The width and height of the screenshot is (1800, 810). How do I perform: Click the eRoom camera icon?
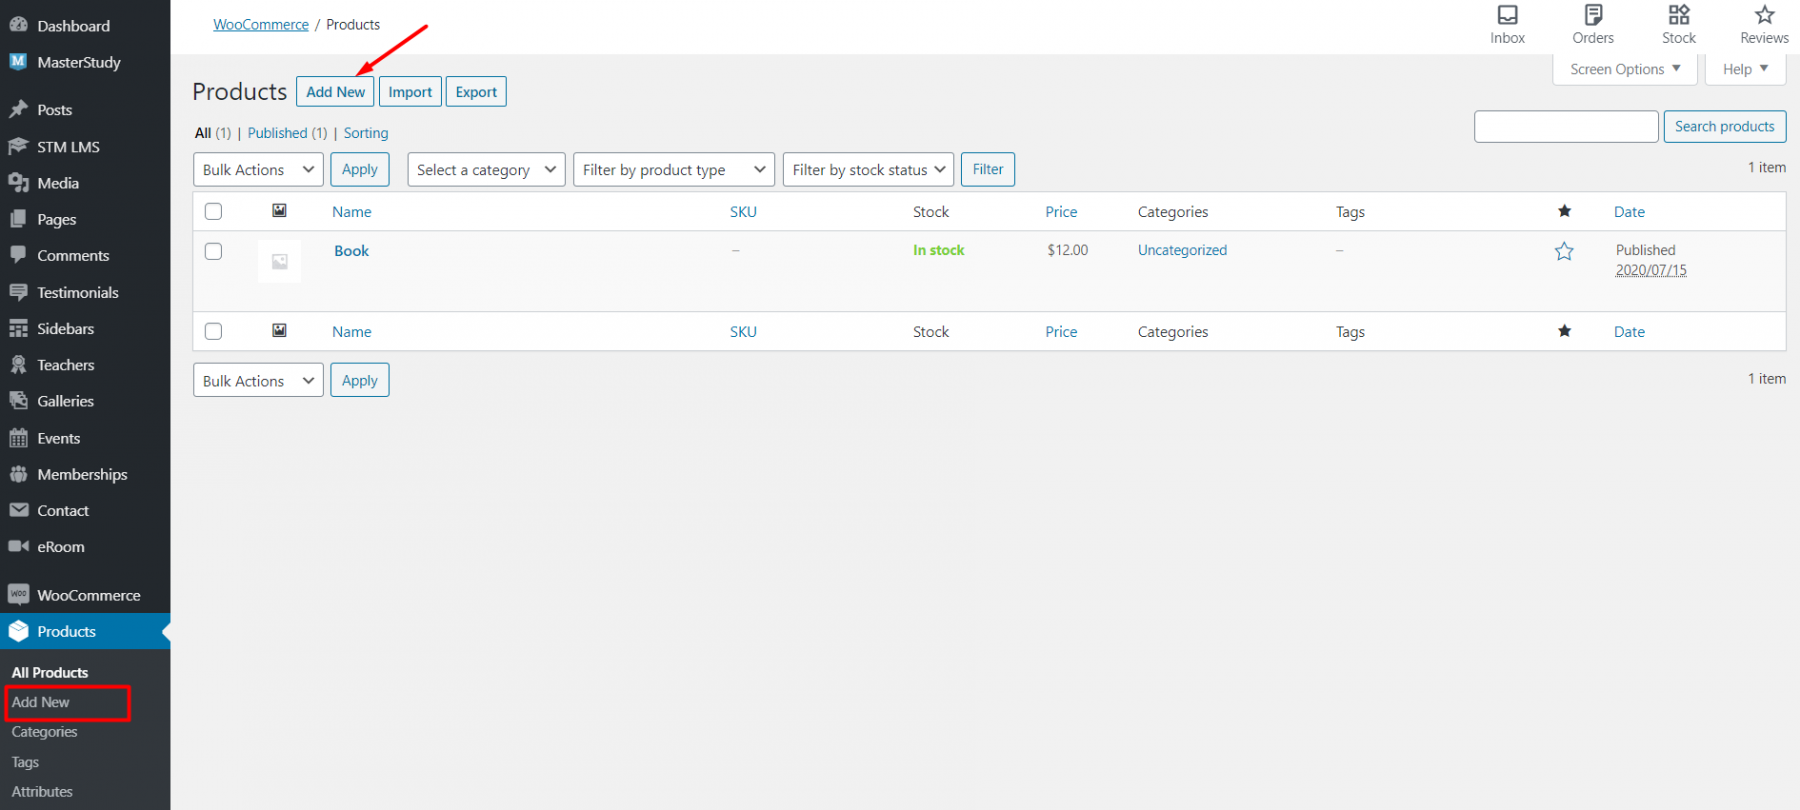tap(18, 547)
